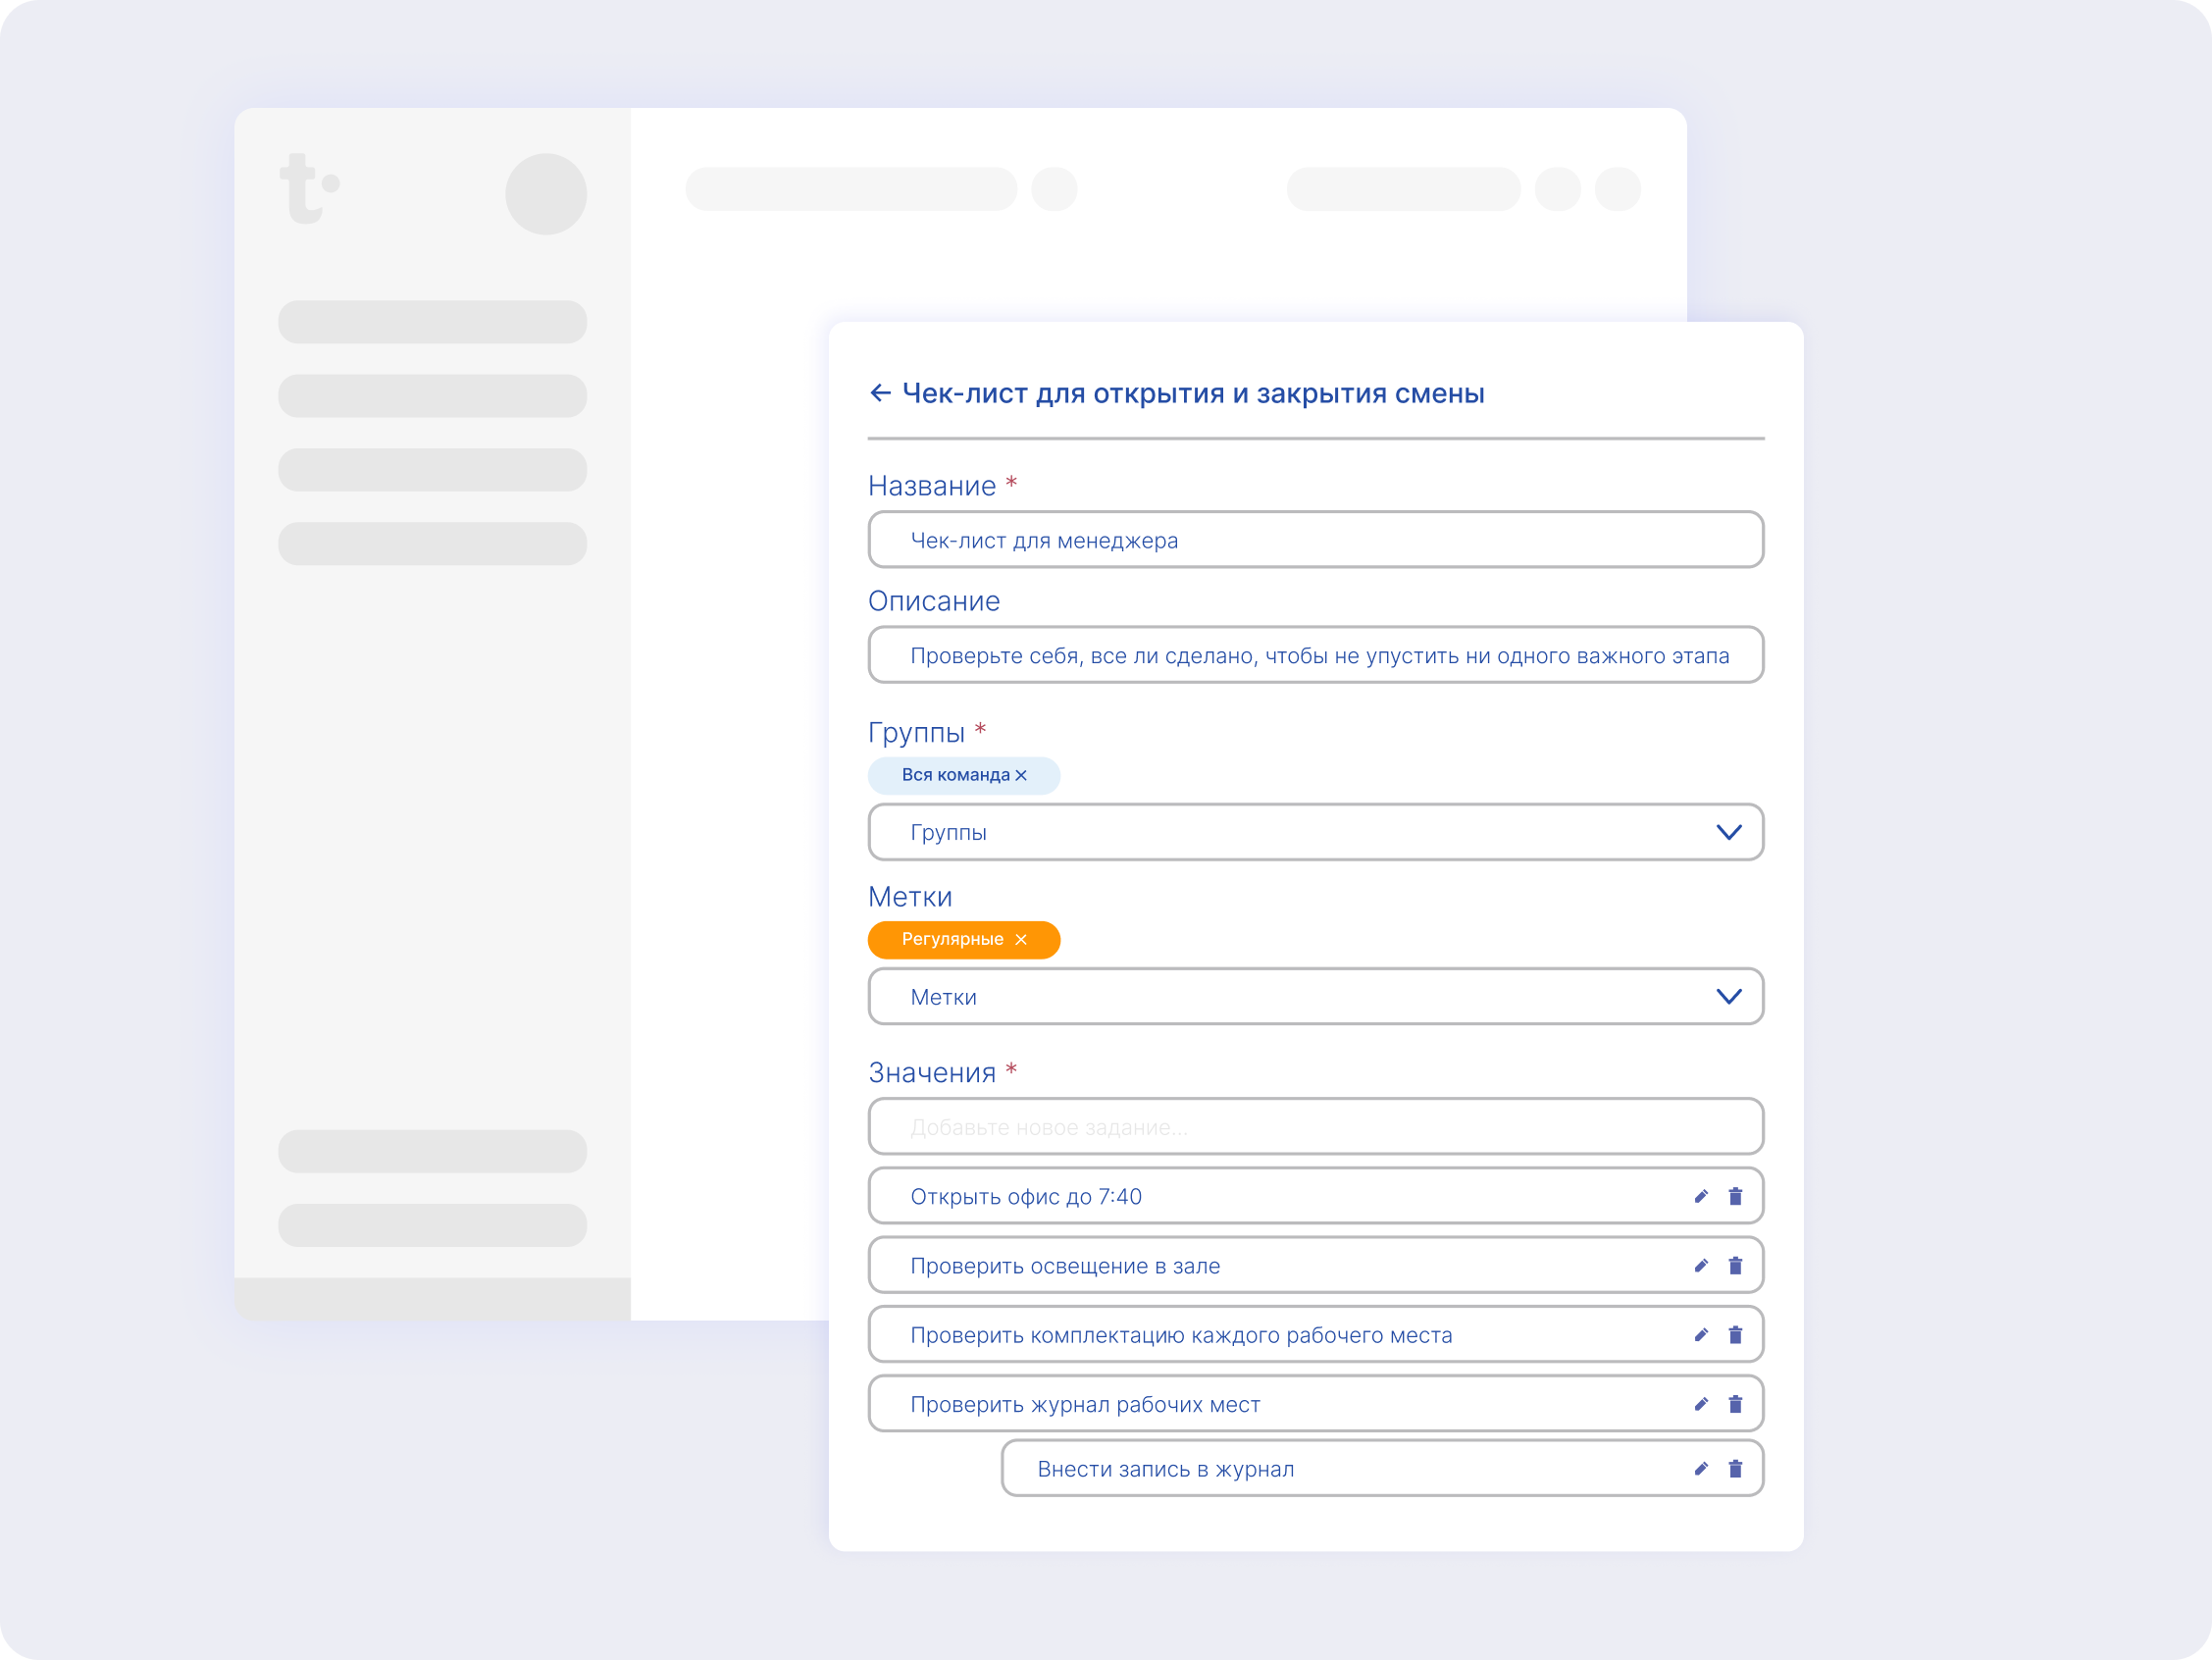Remove the orange 'Регулярные' tag
Image resolution: width=2212 pixels, height=1660 pixels.
[1021, 939]
